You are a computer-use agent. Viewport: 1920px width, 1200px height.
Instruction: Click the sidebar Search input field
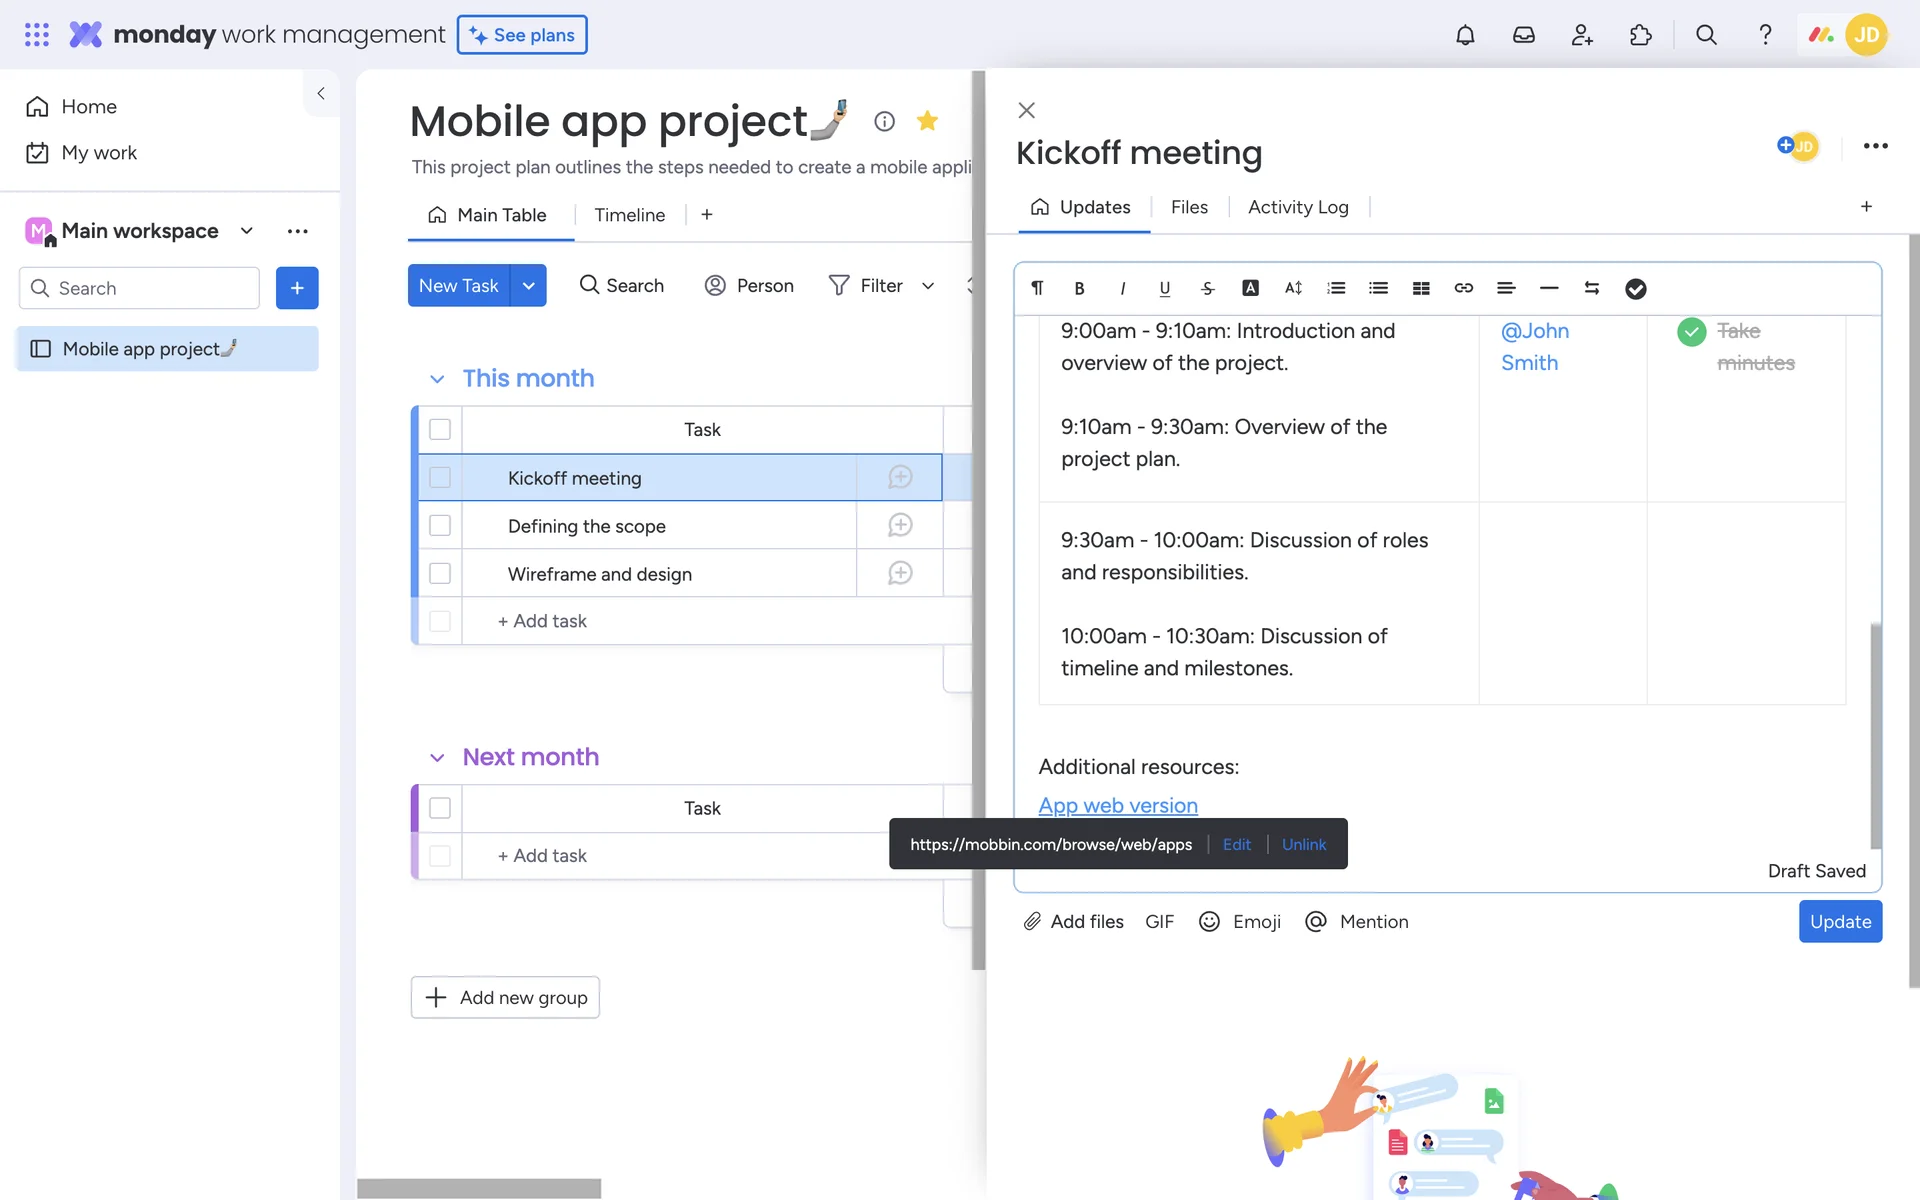pyautogui.click(x=140, y=288)
